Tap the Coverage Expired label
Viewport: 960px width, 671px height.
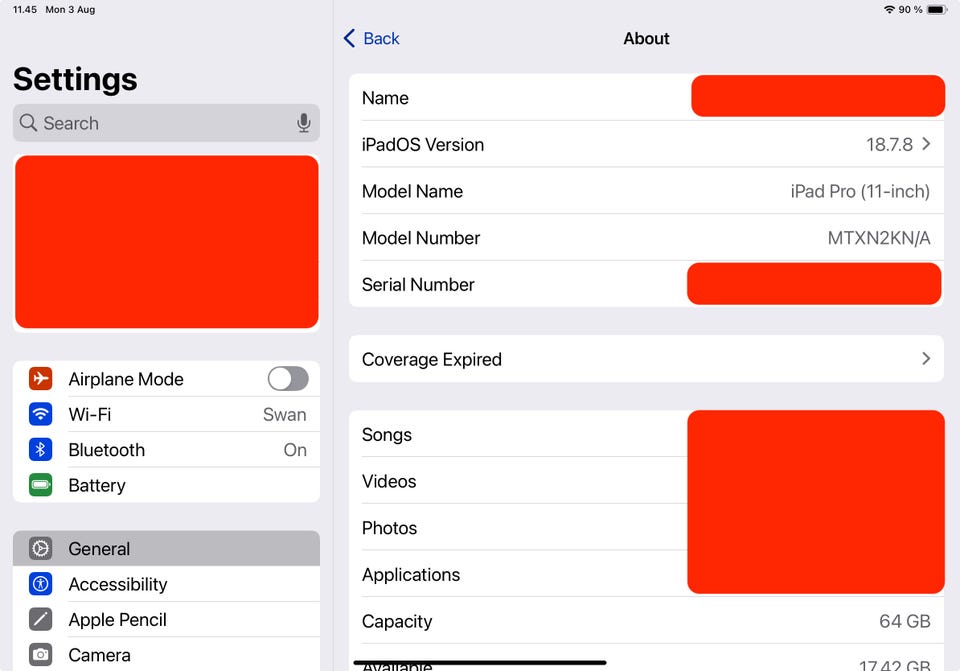(432, 359)
